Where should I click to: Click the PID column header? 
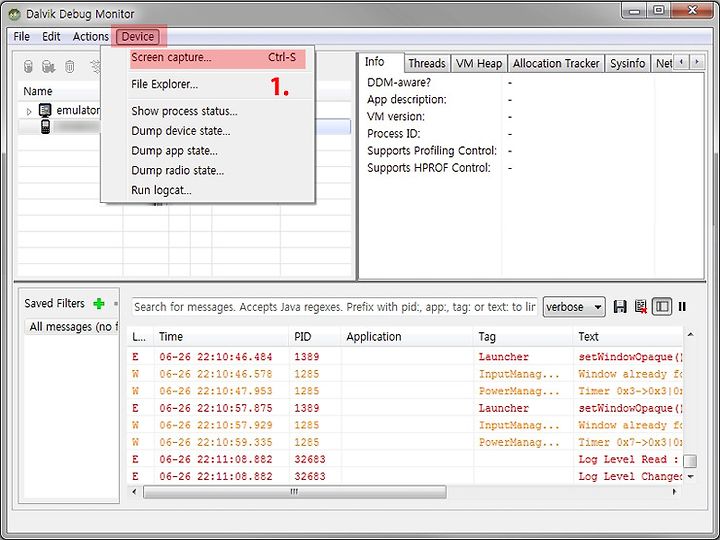tap(315, 337)
